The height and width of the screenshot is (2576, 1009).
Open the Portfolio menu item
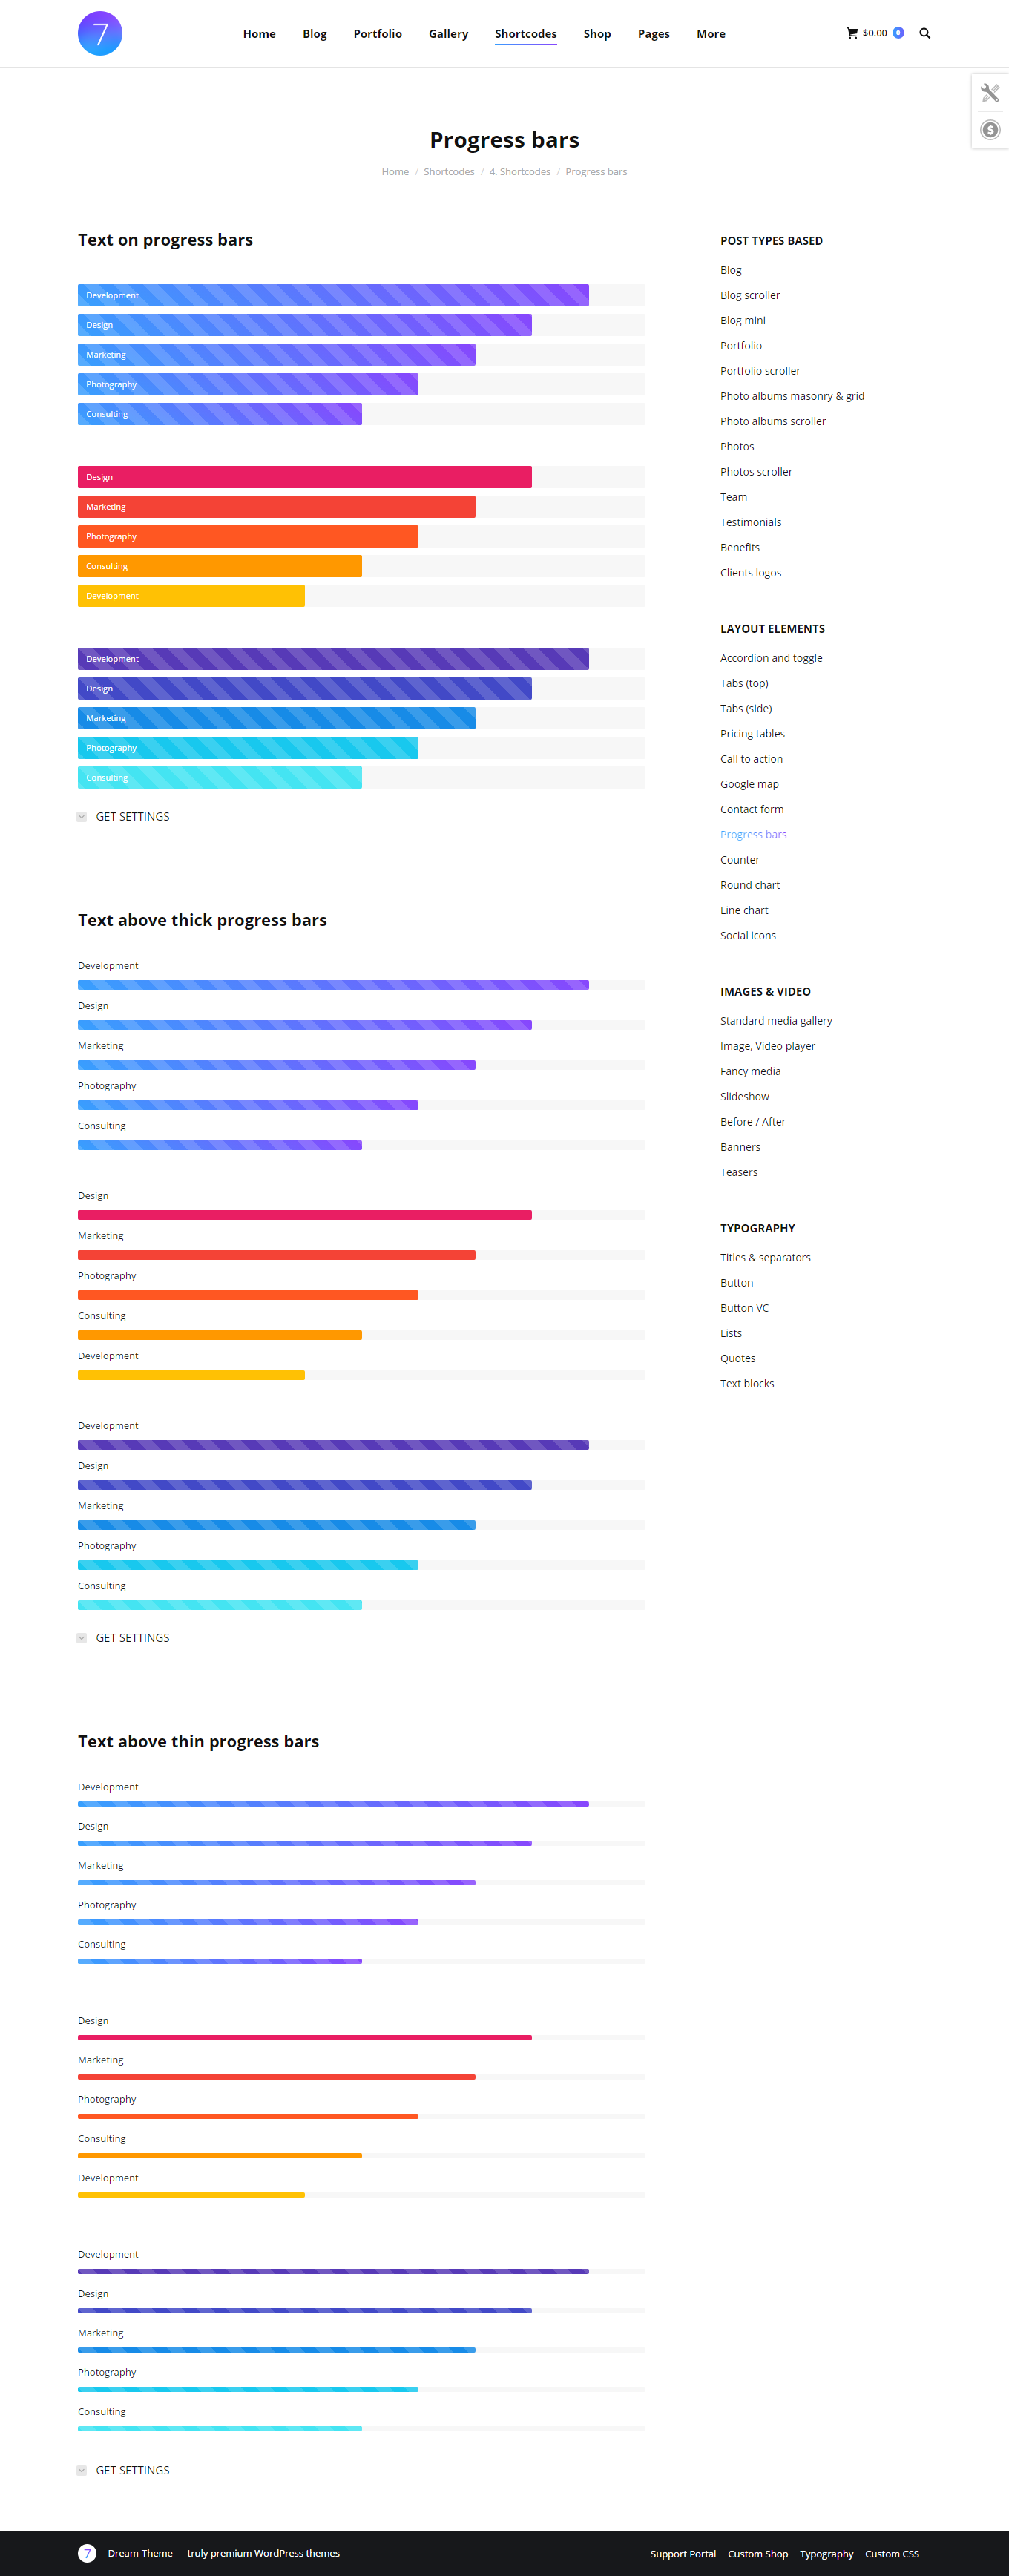(x=377, y=34)
